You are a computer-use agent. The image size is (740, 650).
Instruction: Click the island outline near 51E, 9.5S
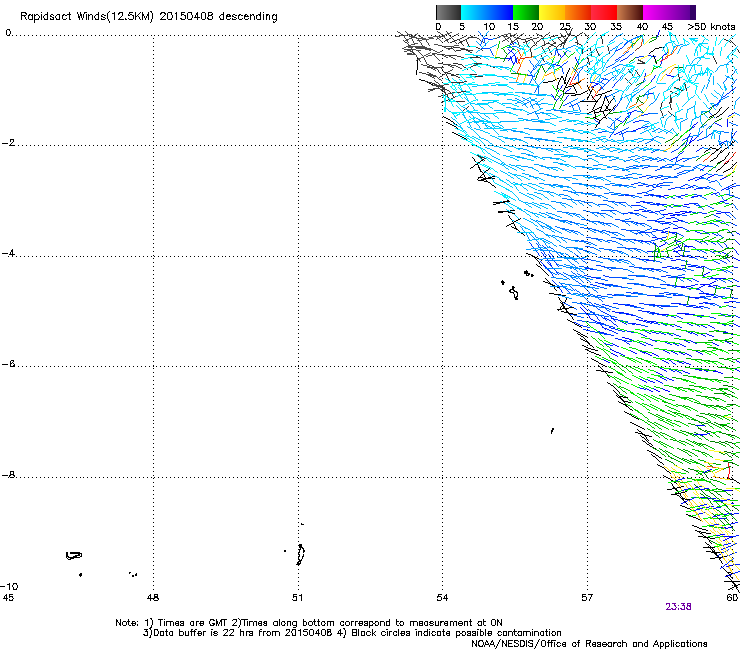click(301, 555)
